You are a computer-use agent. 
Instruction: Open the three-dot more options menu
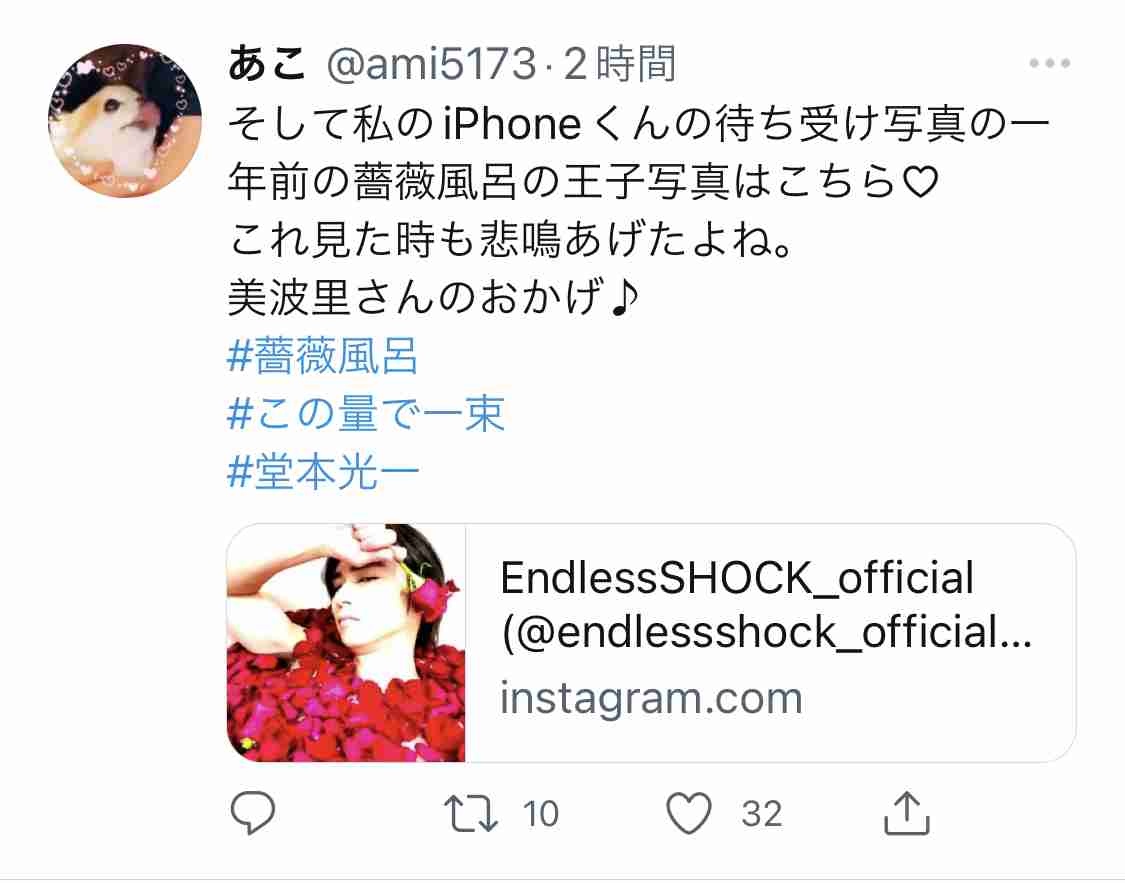[x=1050, y=63]
